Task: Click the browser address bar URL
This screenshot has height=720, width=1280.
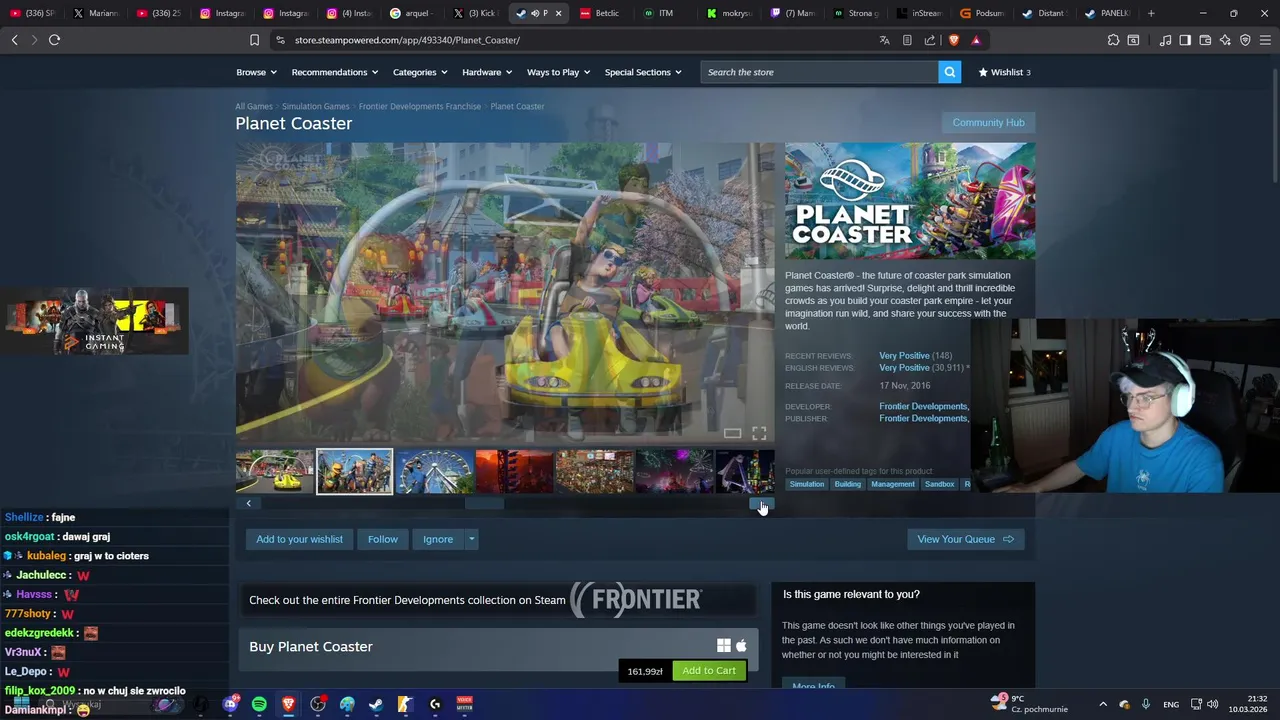Action: coord(407,40)
